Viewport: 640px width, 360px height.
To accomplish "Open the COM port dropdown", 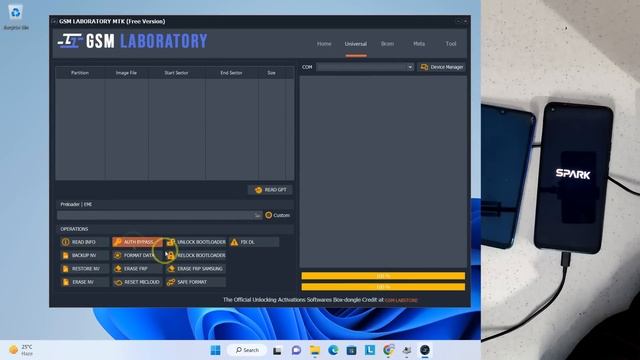I will click(410, 67).
